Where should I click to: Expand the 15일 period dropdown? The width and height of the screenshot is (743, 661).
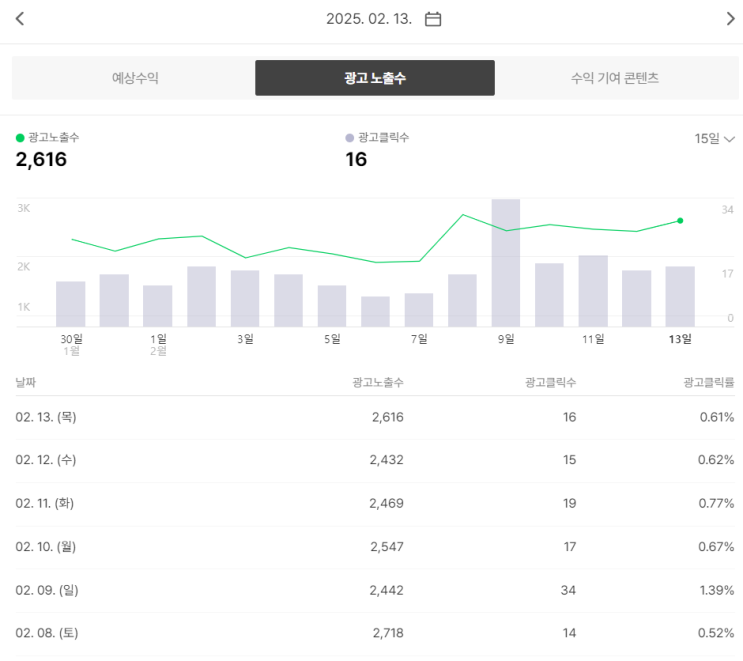pyautogui.click(x=714, y=139)
